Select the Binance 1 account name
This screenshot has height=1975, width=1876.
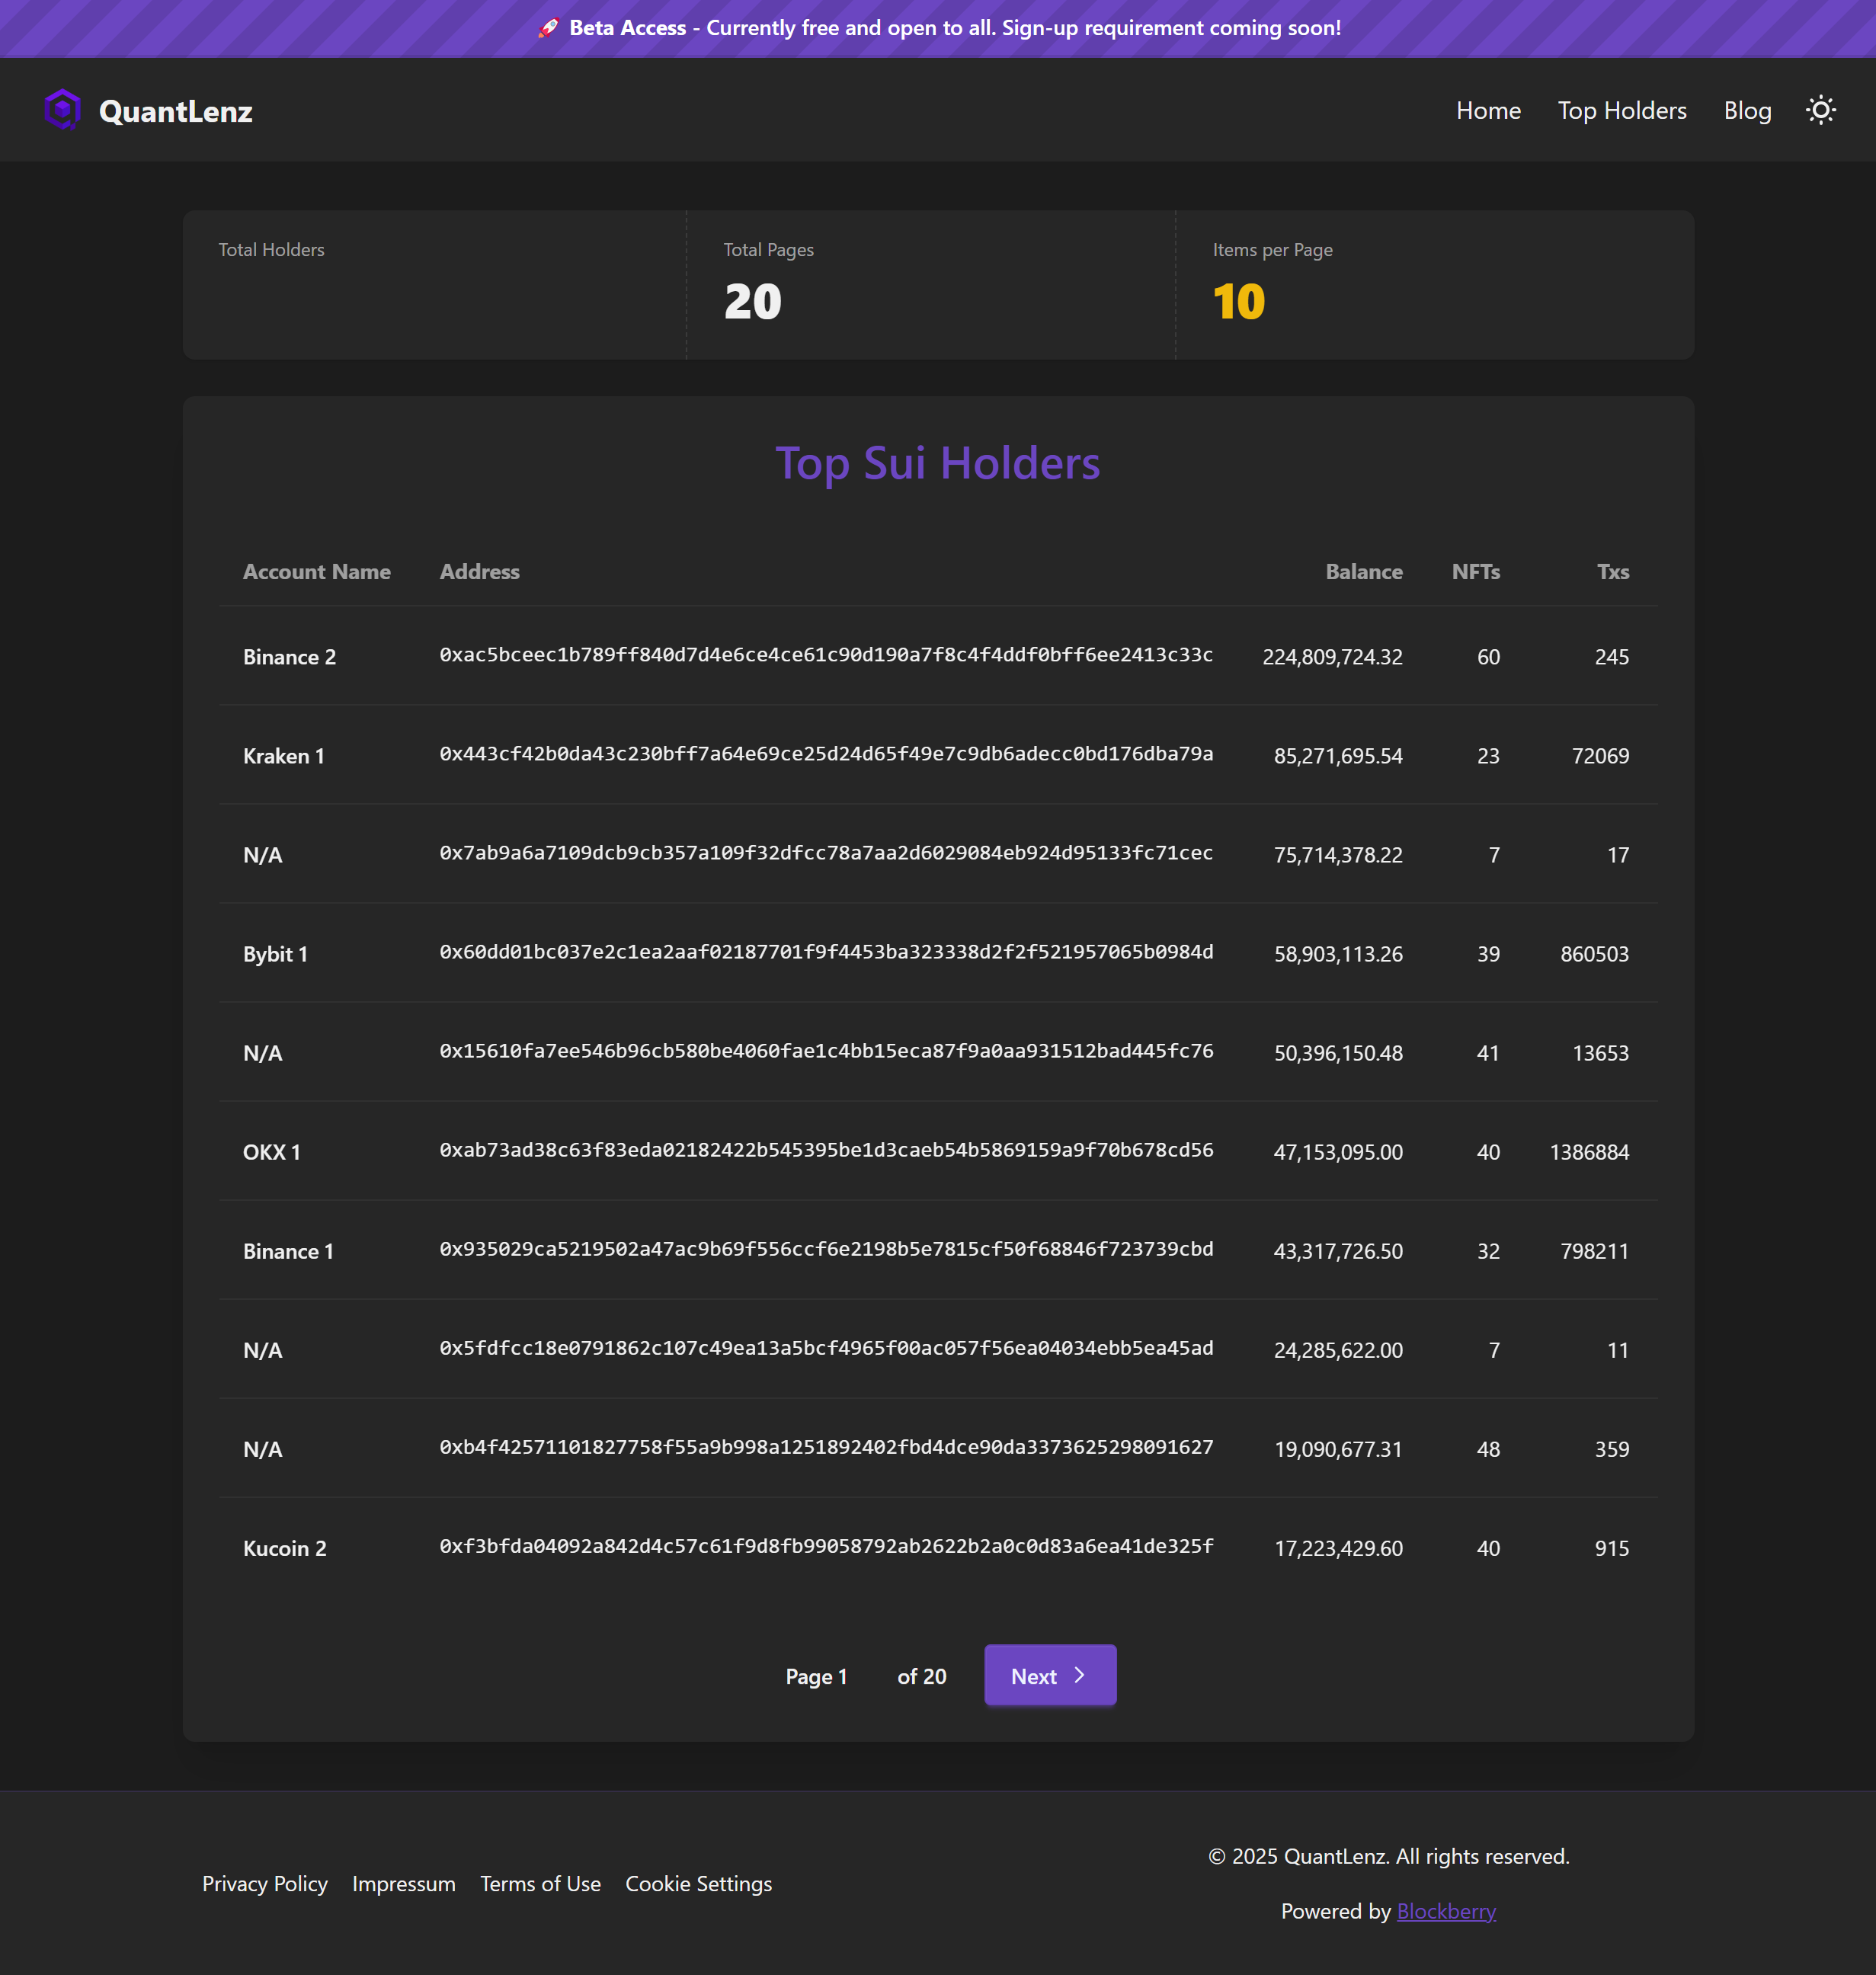tap(288, 1251)
